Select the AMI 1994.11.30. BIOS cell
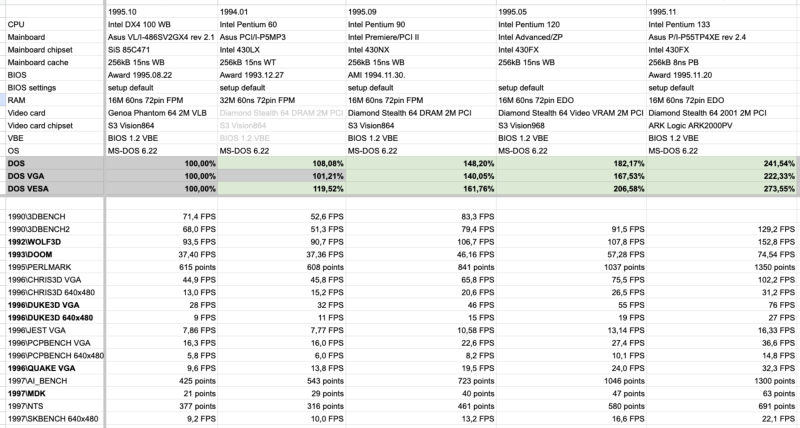Screen dimensions: 800x428 [381, 73]
